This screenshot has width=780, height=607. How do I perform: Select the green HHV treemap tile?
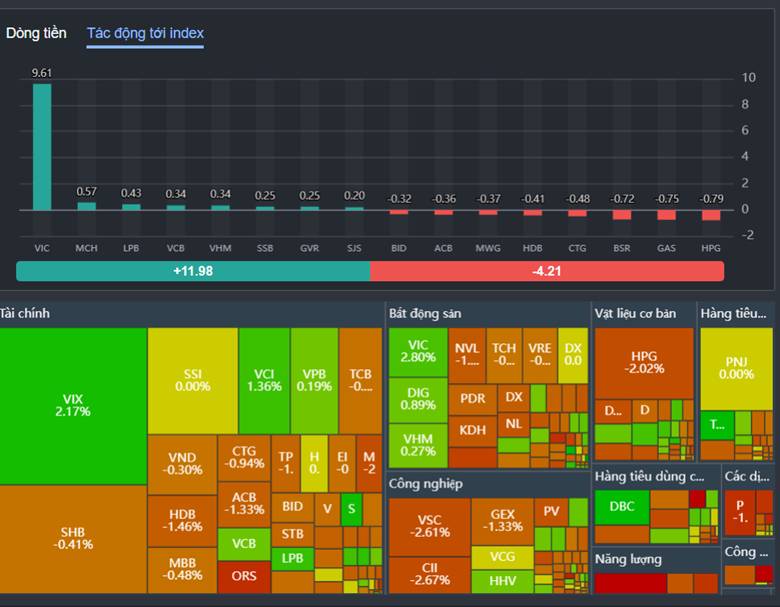pos(502,581)
